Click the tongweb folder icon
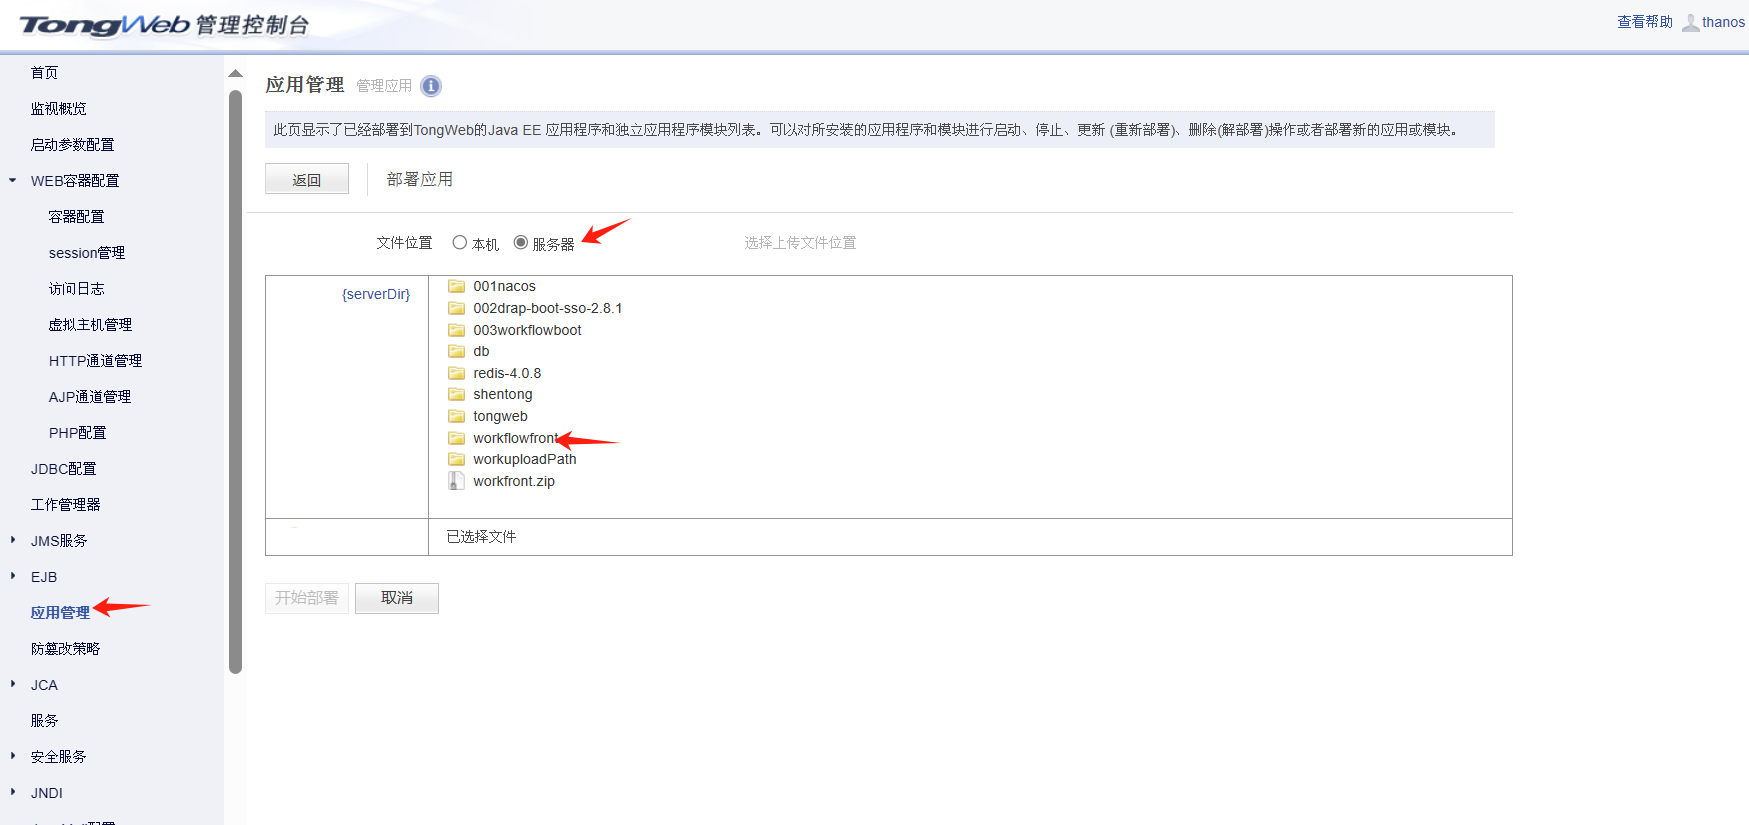Screen dimensions: 1749x825 (x=457, y=416)
